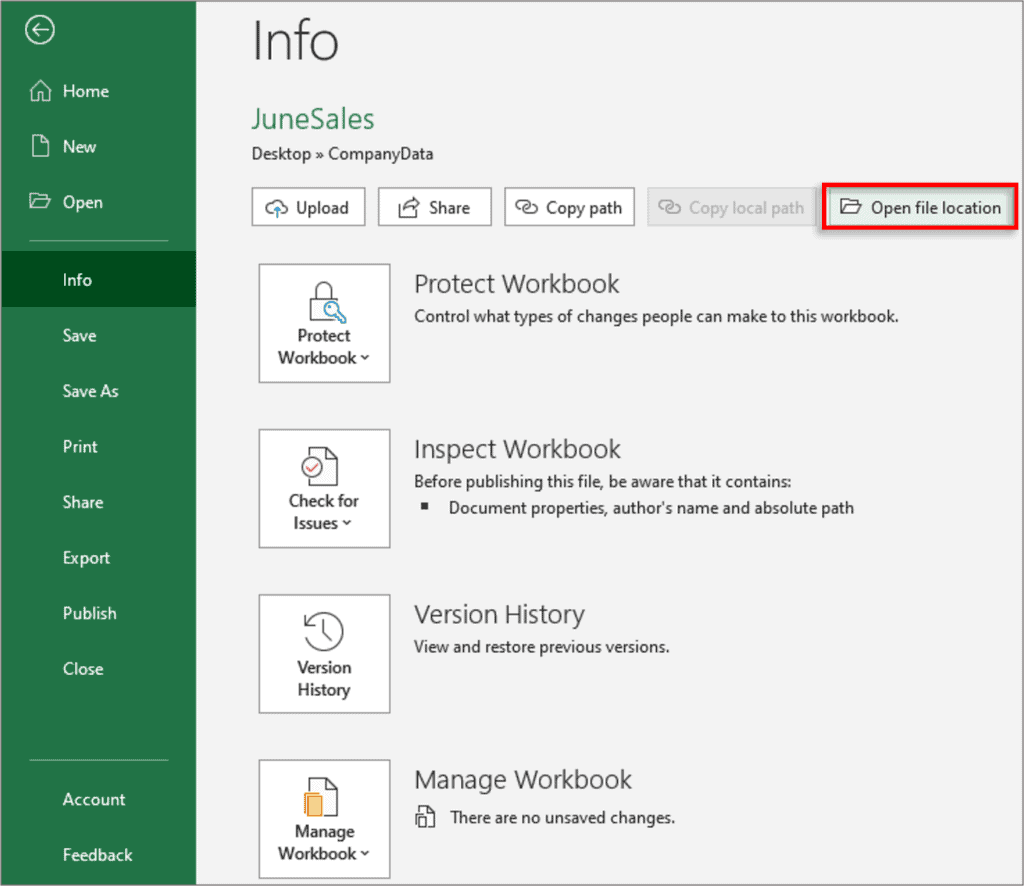Click Close in the sidebar menu
This screenshot has height=886, width=1024.
[x=82, y=669]
